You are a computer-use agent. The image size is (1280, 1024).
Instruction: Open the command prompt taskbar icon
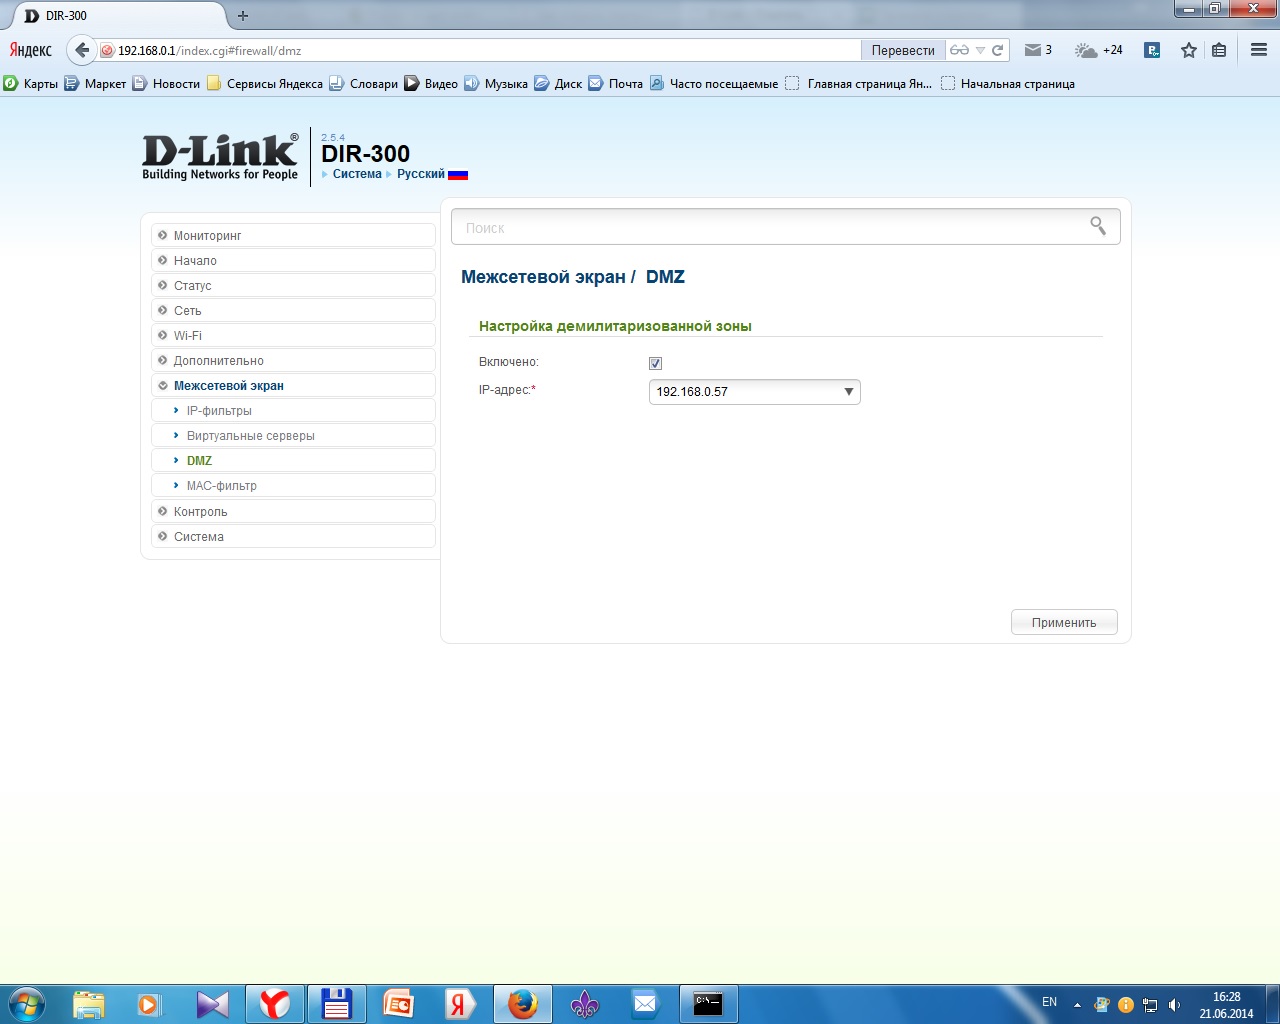tap(708, 1004)
